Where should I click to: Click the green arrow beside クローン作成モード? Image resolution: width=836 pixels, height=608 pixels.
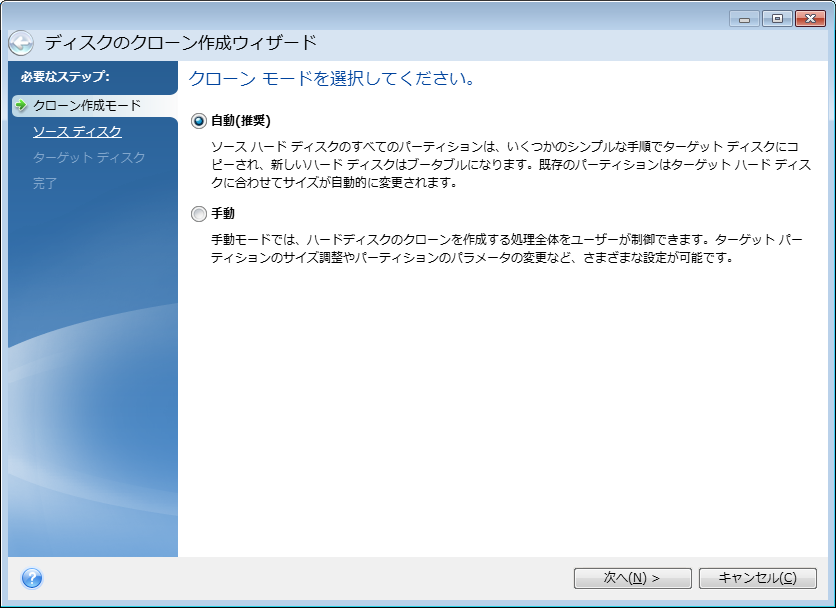(x=21, y=105)
